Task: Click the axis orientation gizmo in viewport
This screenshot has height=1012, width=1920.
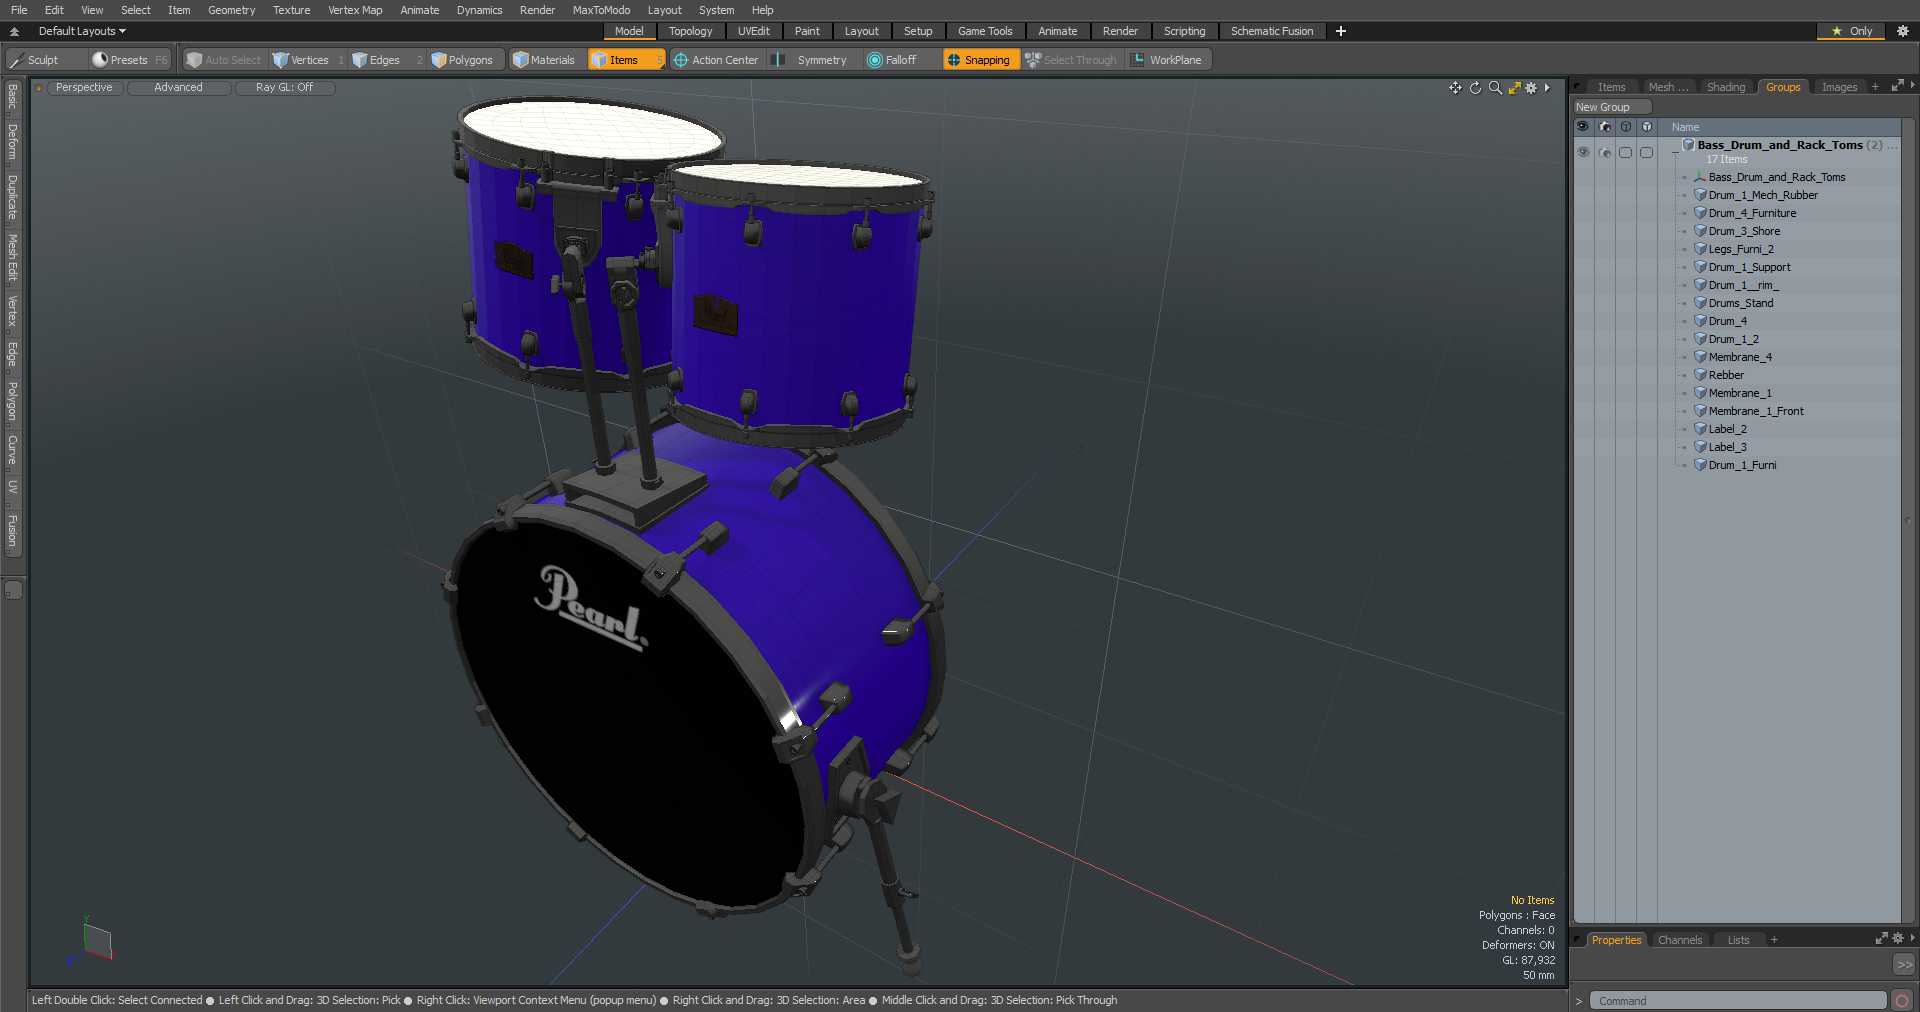Action: 91,943
